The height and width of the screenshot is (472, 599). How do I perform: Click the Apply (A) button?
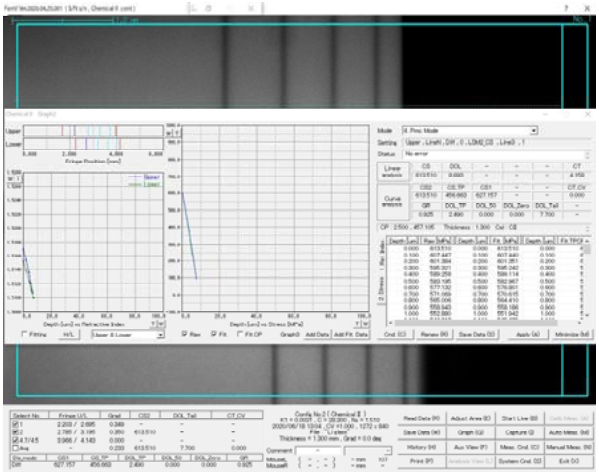point(528,335)
